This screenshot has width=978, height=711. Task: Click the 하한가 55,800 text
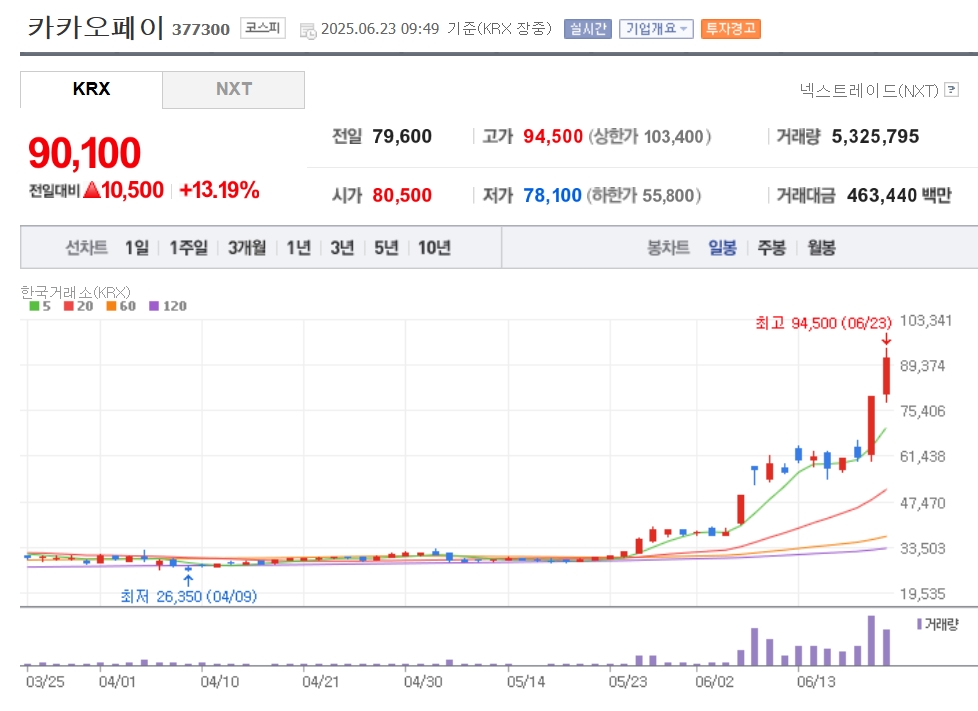tap(644, 195)
